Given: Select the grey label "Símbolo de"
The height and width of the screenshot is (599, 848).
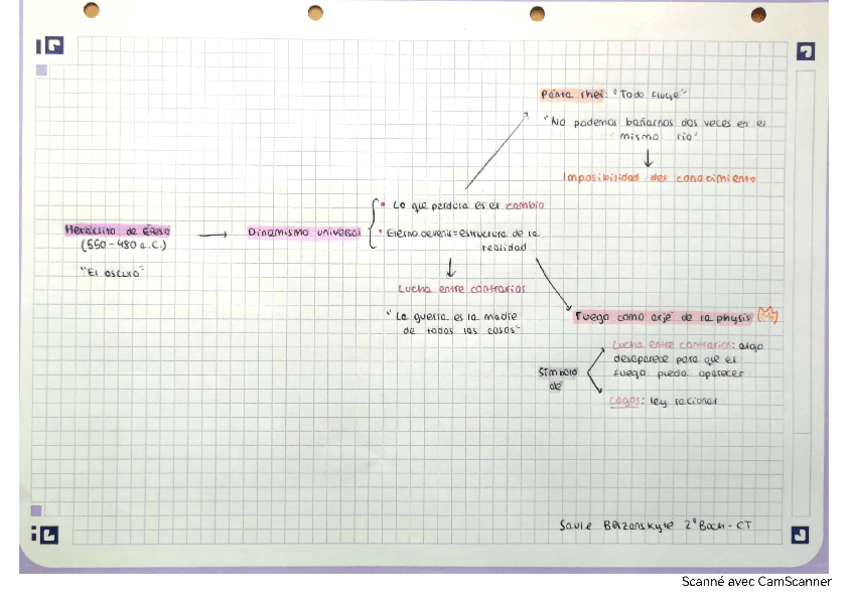Looking at the screenshot, I should pyautogui.click(x=558, y=379).
